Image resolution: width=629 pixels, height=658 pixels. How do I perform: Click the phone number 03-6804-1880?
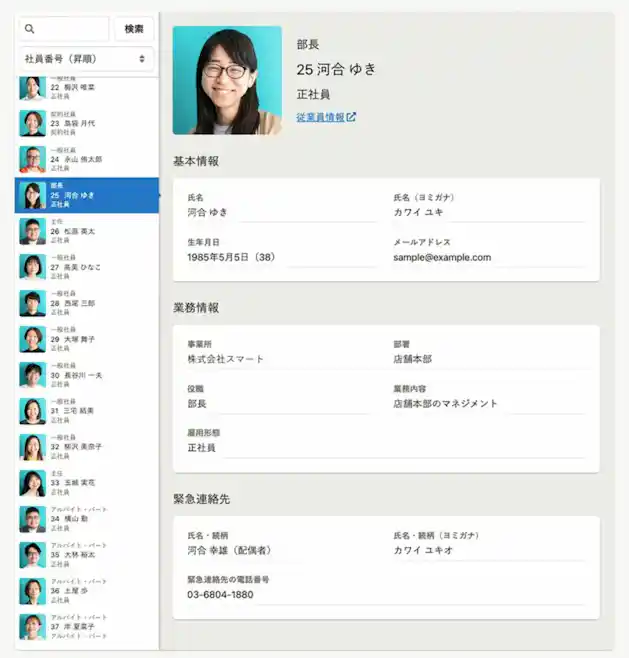pyautogui.click(x=220, y=595)
